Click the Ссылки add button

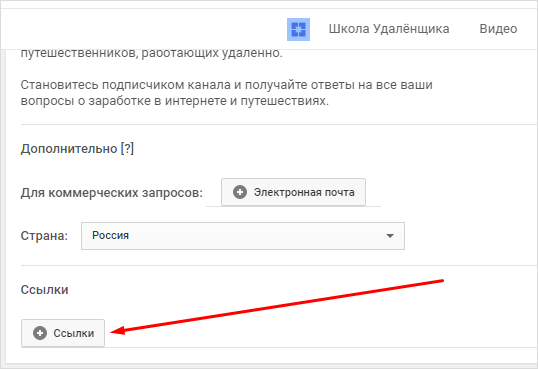pos(63,333)
